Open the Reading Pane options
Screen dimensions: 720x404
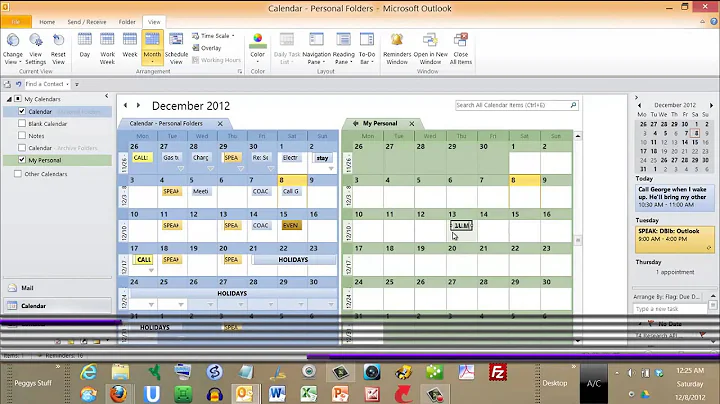coord(343,49)
